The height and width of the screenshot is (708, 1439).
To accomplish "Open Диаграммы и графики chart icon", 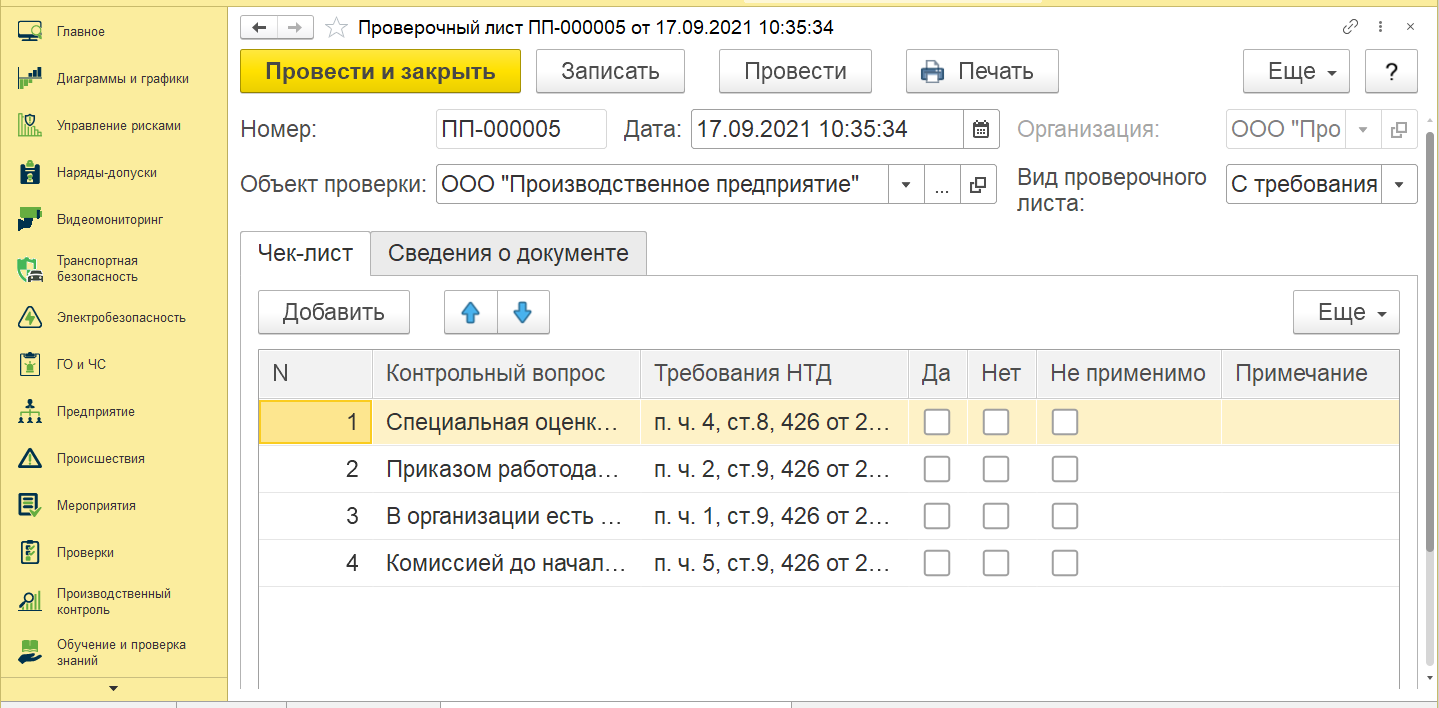I will [30, 78].
